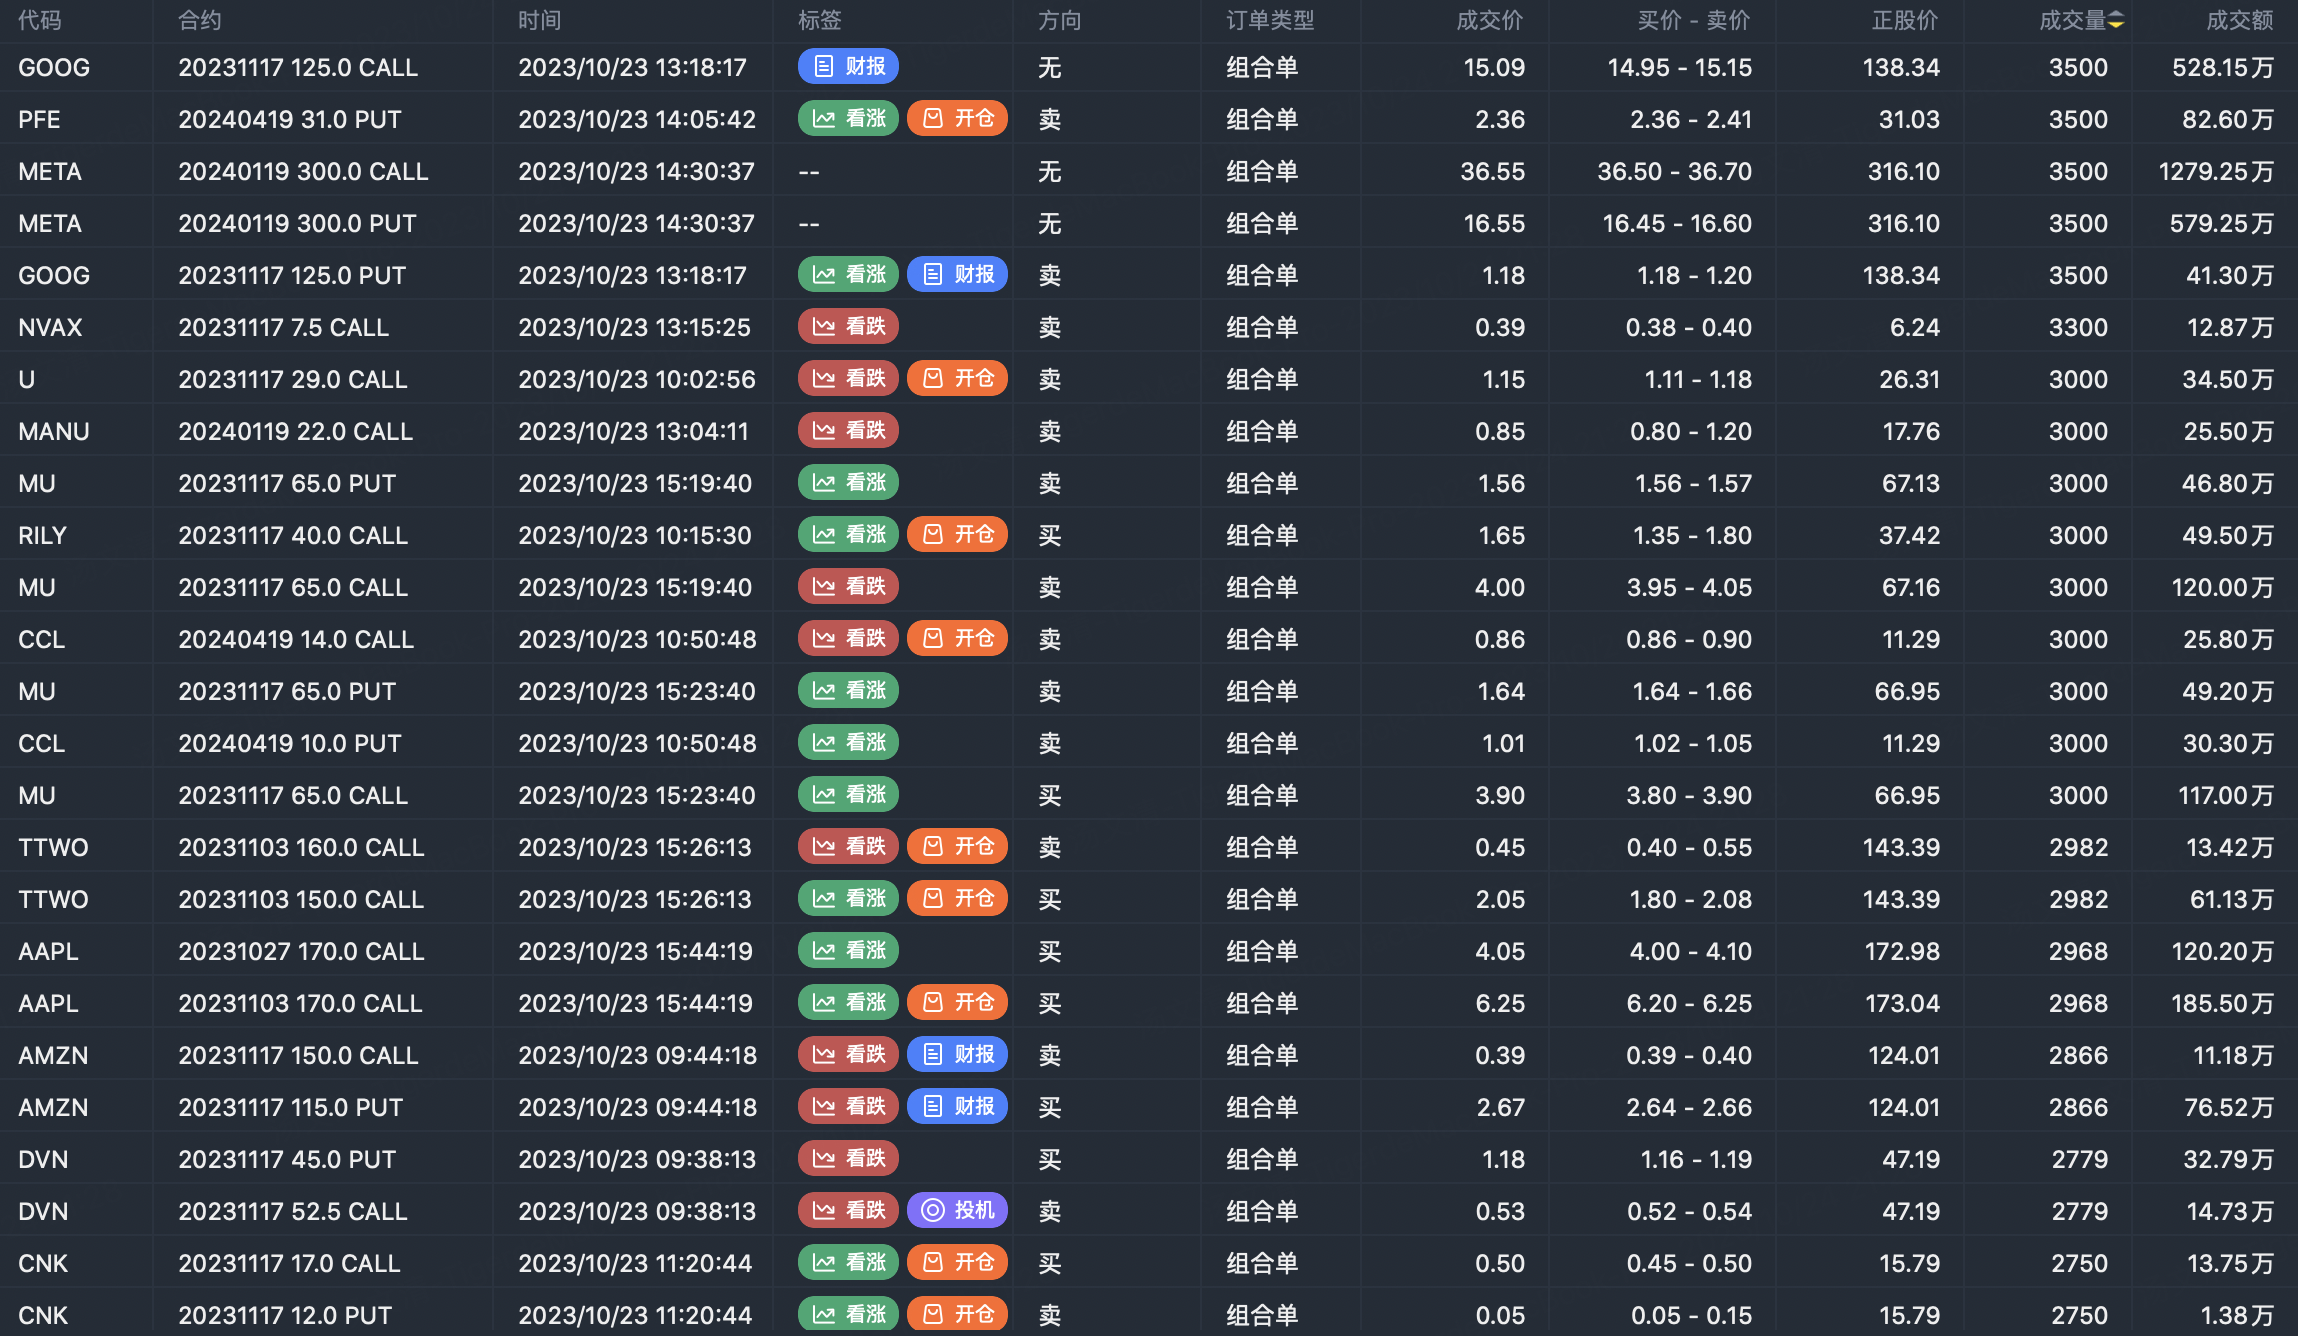
Task: Click the 时间 column header
Action: point(540,21)
